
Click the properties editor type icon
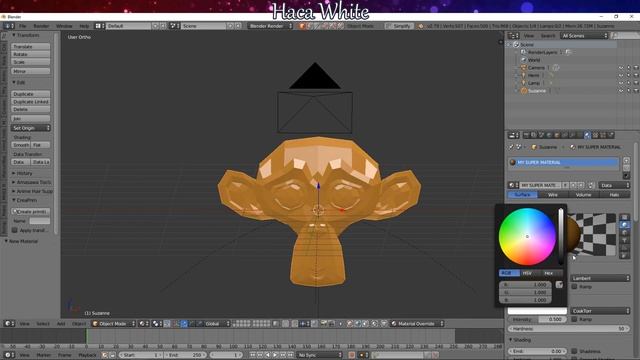pyautogui.click(x=513, y=135)
